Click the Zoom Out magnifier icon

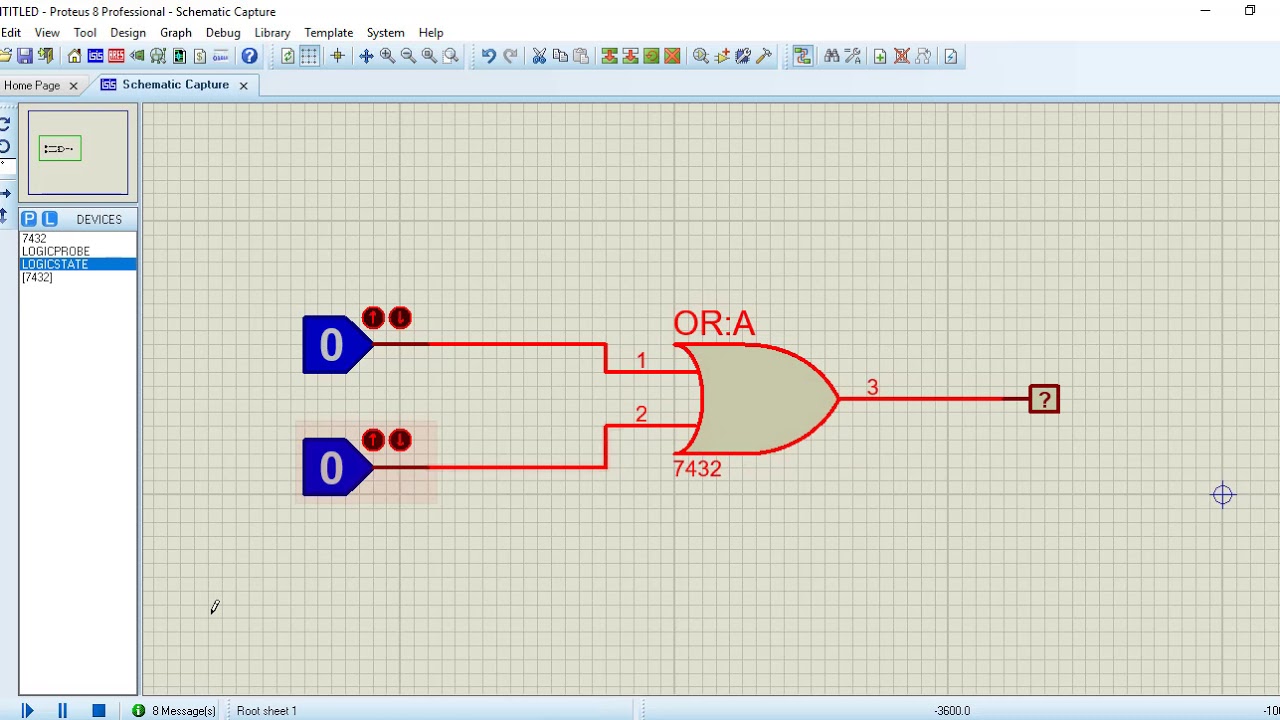click(x=408, y=56)
